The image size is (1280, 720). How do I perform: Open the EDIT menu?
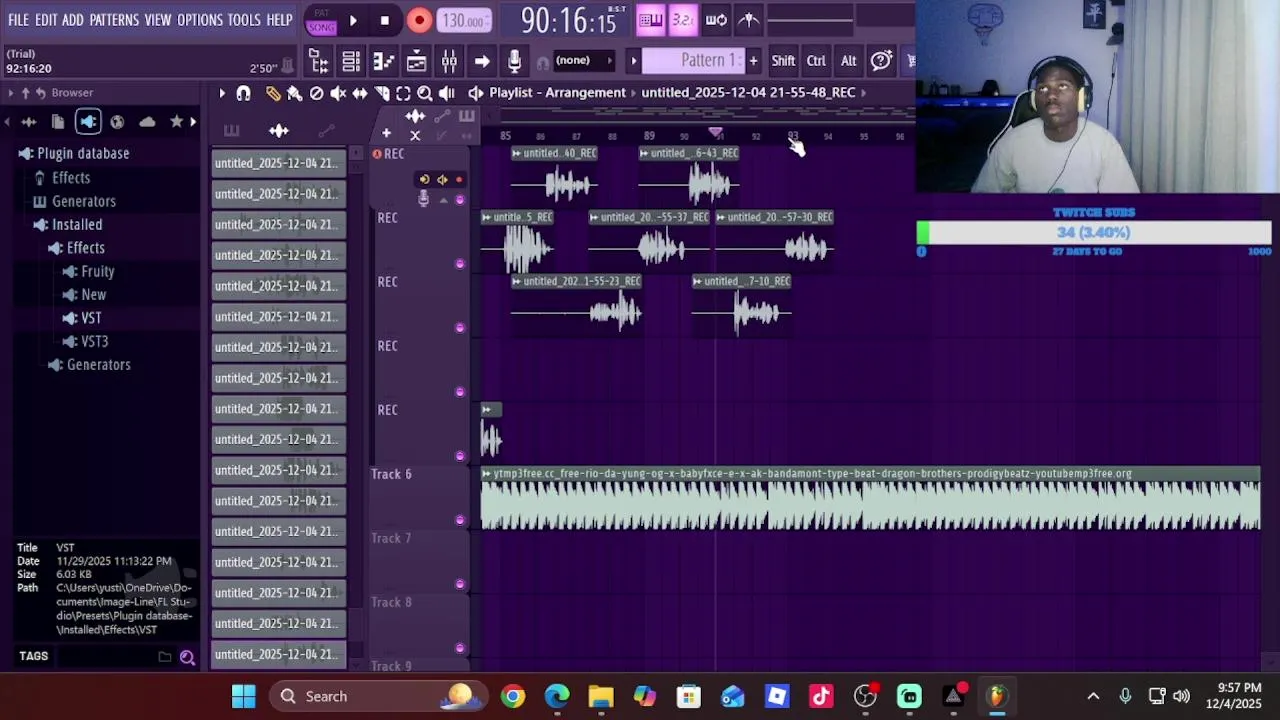tap(46, 20)
